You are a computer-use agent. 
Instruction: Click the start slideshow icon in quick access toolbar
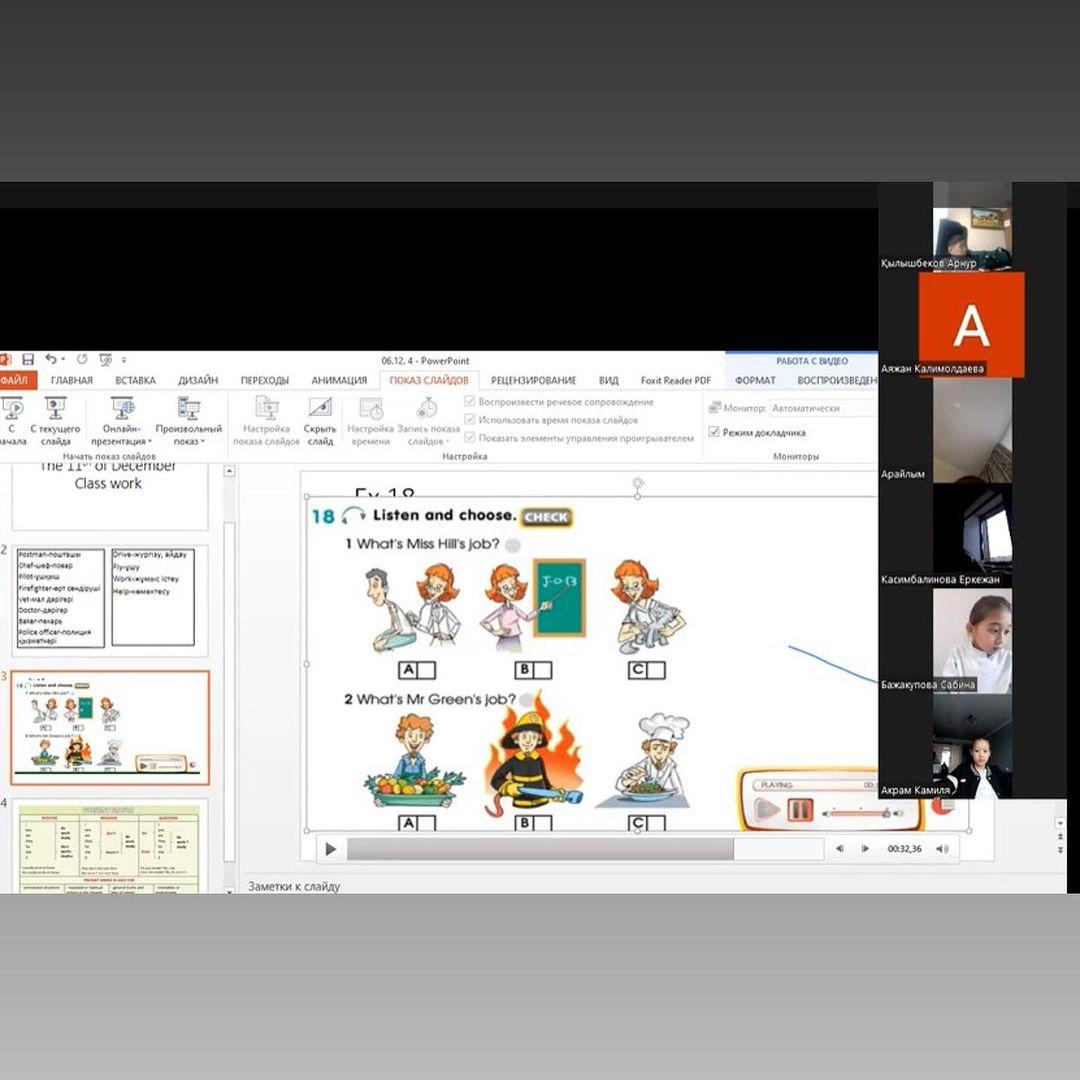coord(105,360)
